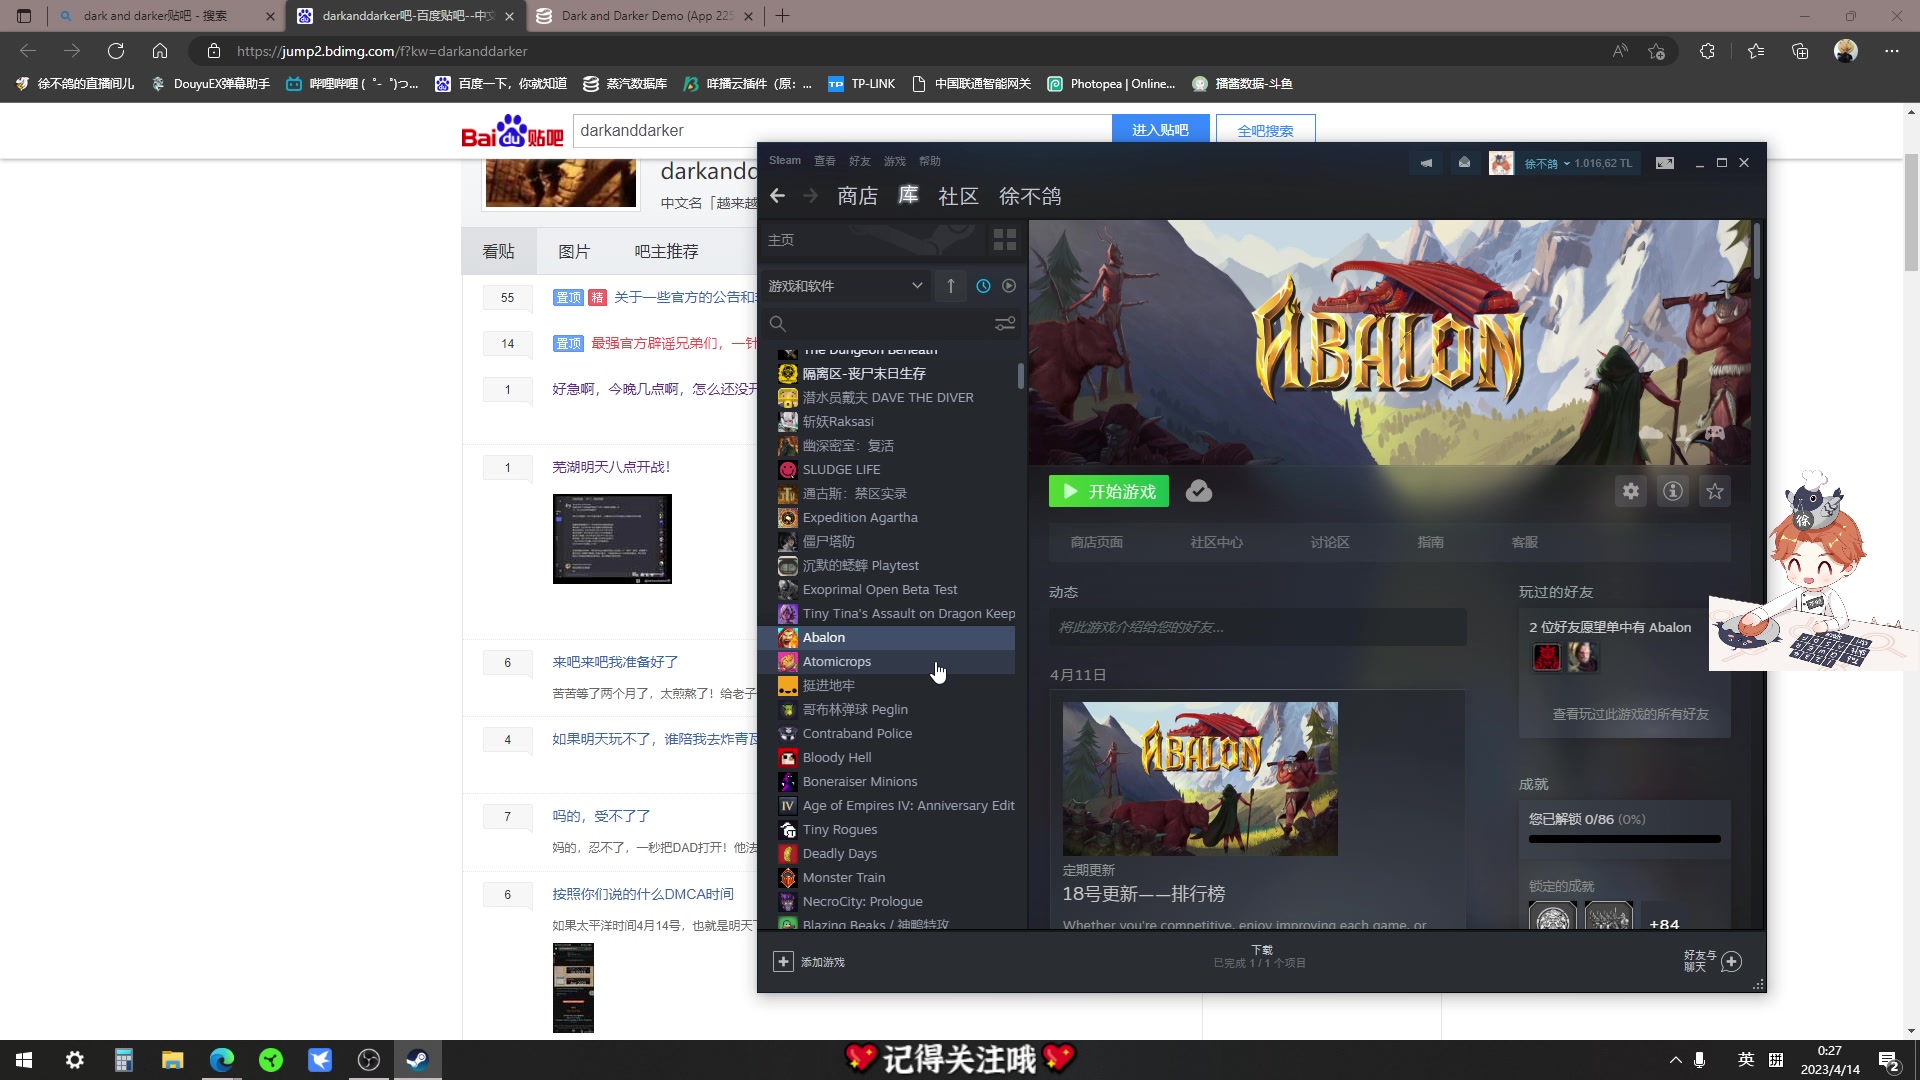Screen dimensions: 1920x1080
Task: Open post 来吧来吧我准备好了
Action: point(615,662)
